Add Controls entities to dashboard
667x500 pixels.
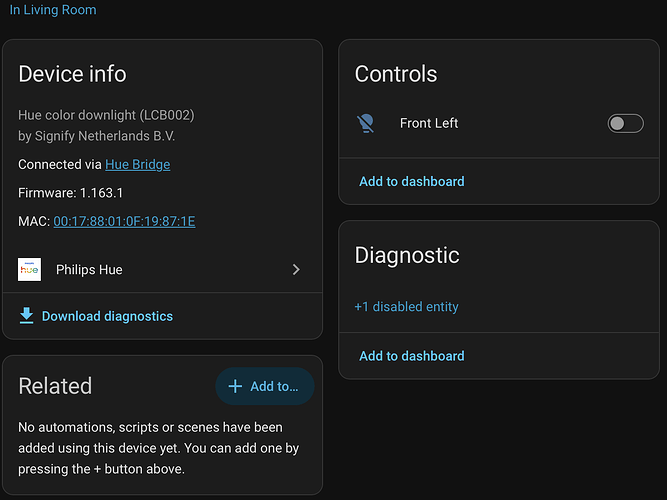click(412, 182)
